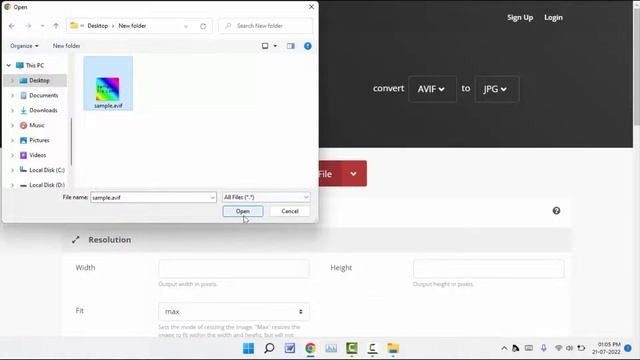Click New folder in address breadcrumb
The height and width of the screenshot is (360, 640).
pyautogui.click(x=132, y=26)
